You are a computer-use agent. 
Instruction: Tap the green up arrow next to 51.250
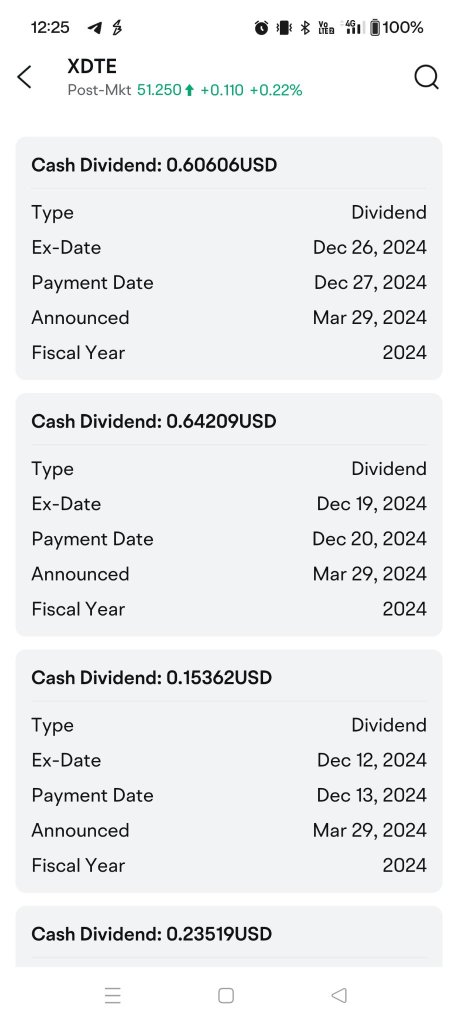click(x=189, y=91)
